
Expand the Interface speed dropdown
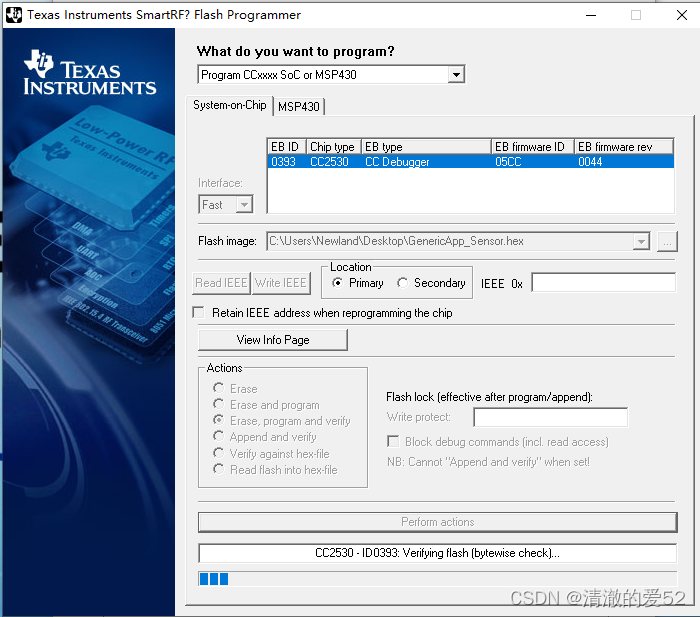coord(244,204)
